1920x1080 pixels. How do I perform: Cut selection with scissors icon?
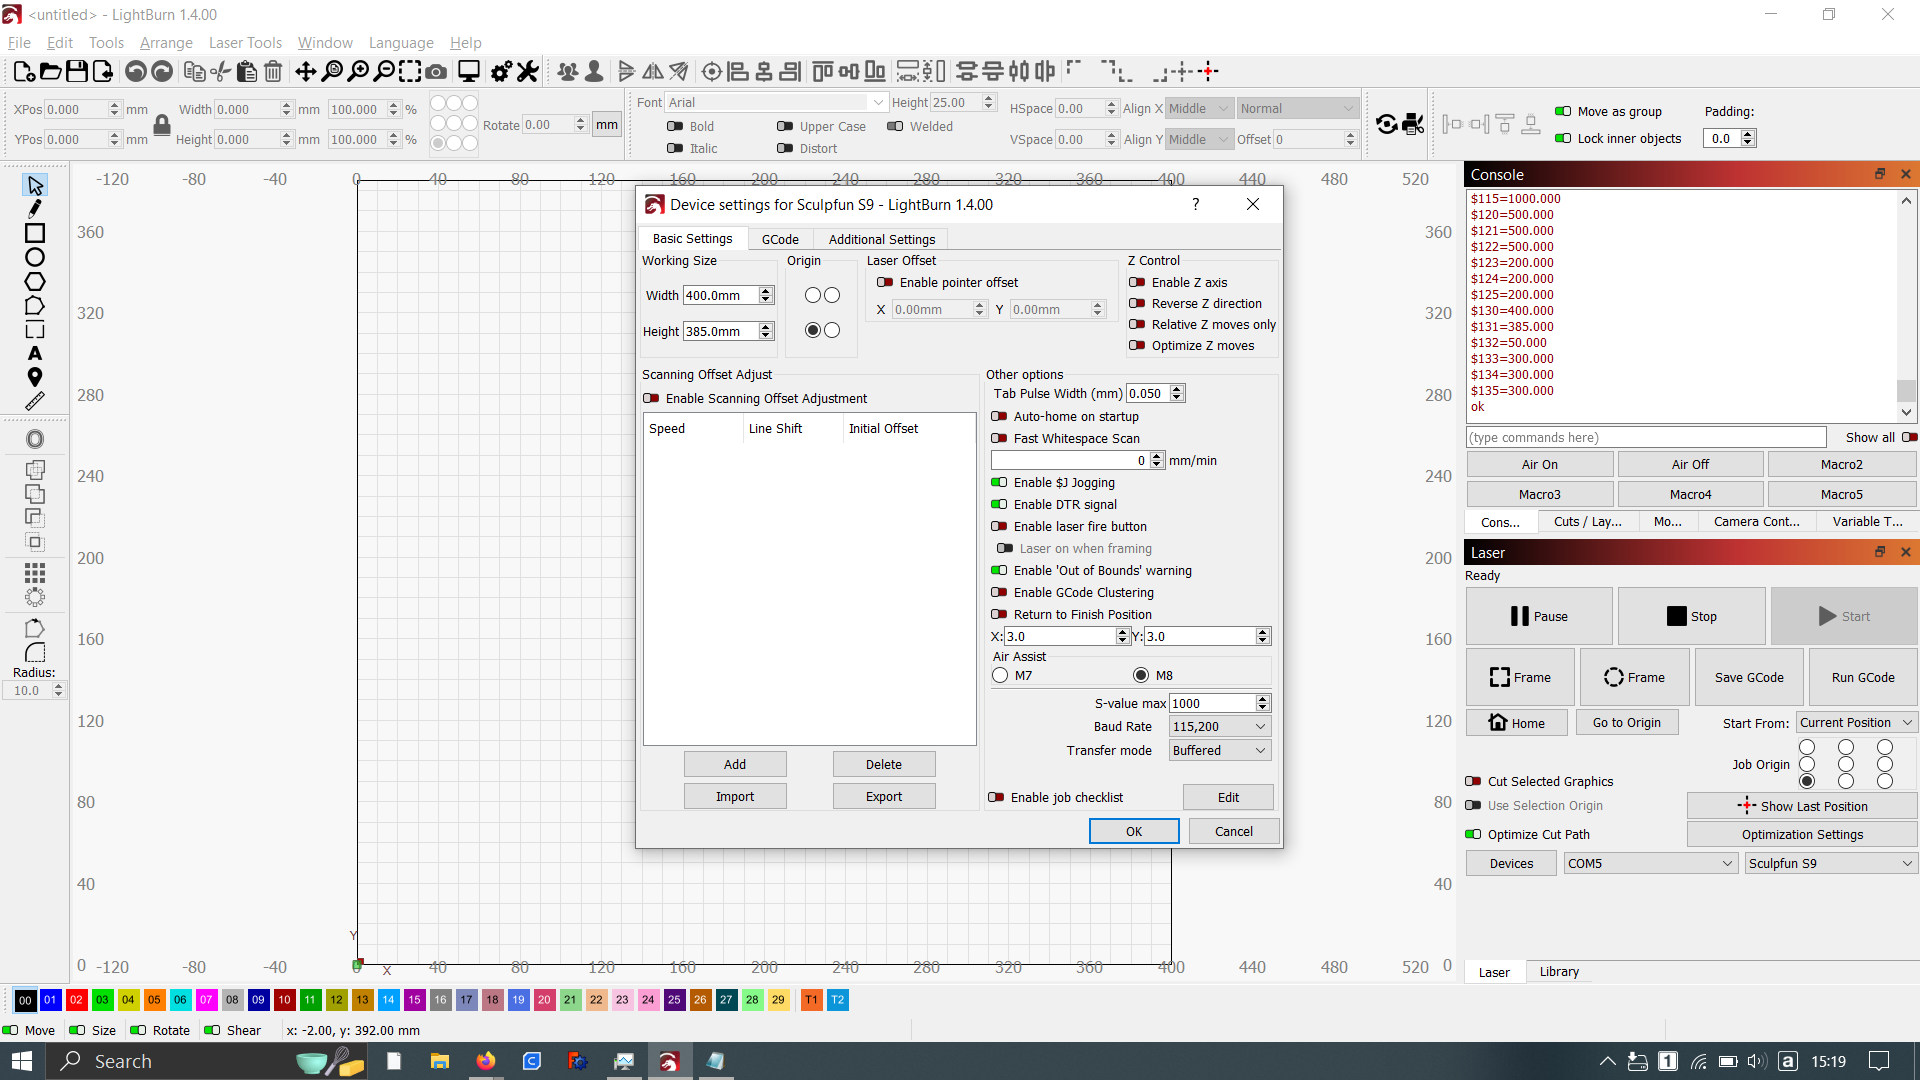[221, 71]
